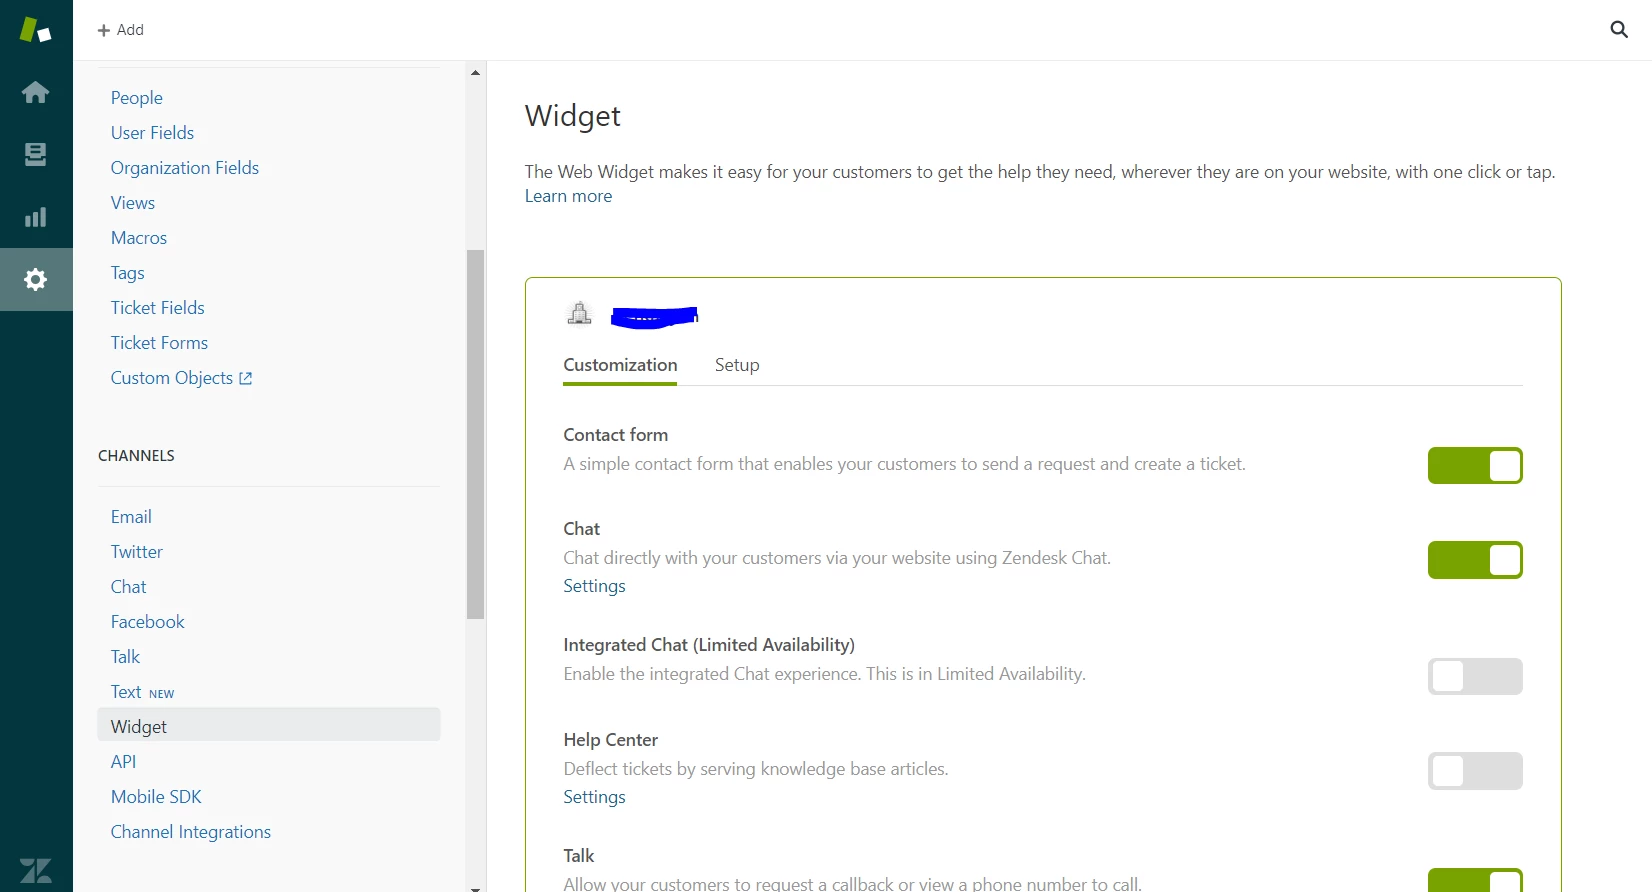
Task: Click the sidebar scrollbar thumb
Action: coord(475,434)
